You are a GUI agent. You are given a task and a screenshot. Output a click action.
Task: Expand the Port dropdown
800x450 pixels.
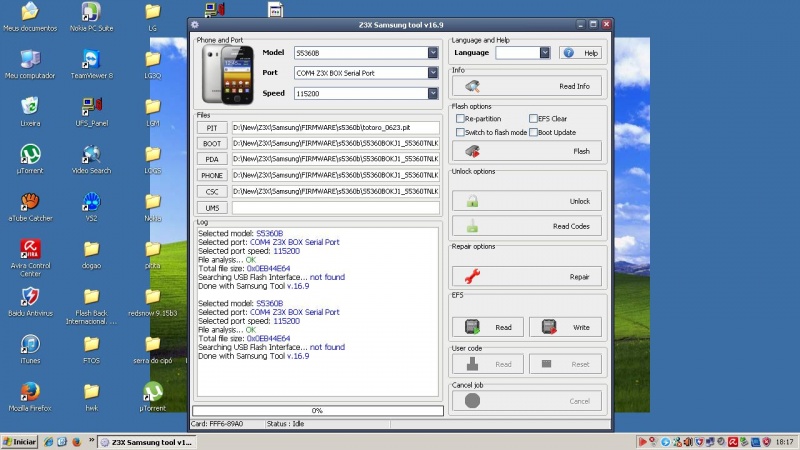tap(433, 73)
